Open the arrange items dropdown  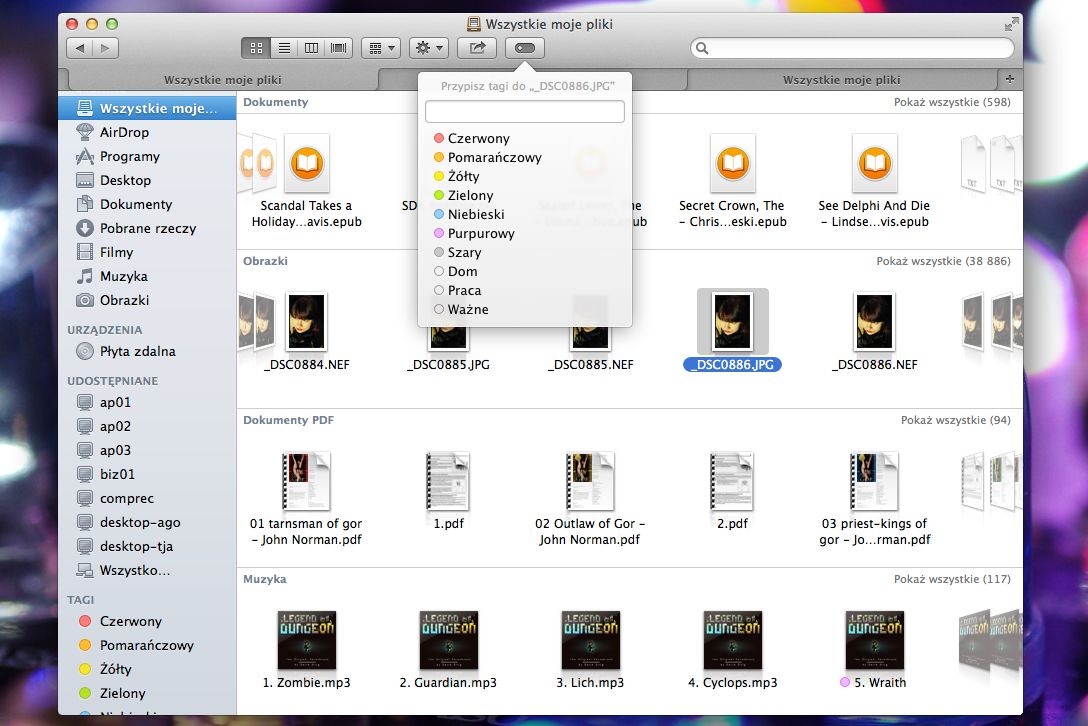click(x=381, y=48)
